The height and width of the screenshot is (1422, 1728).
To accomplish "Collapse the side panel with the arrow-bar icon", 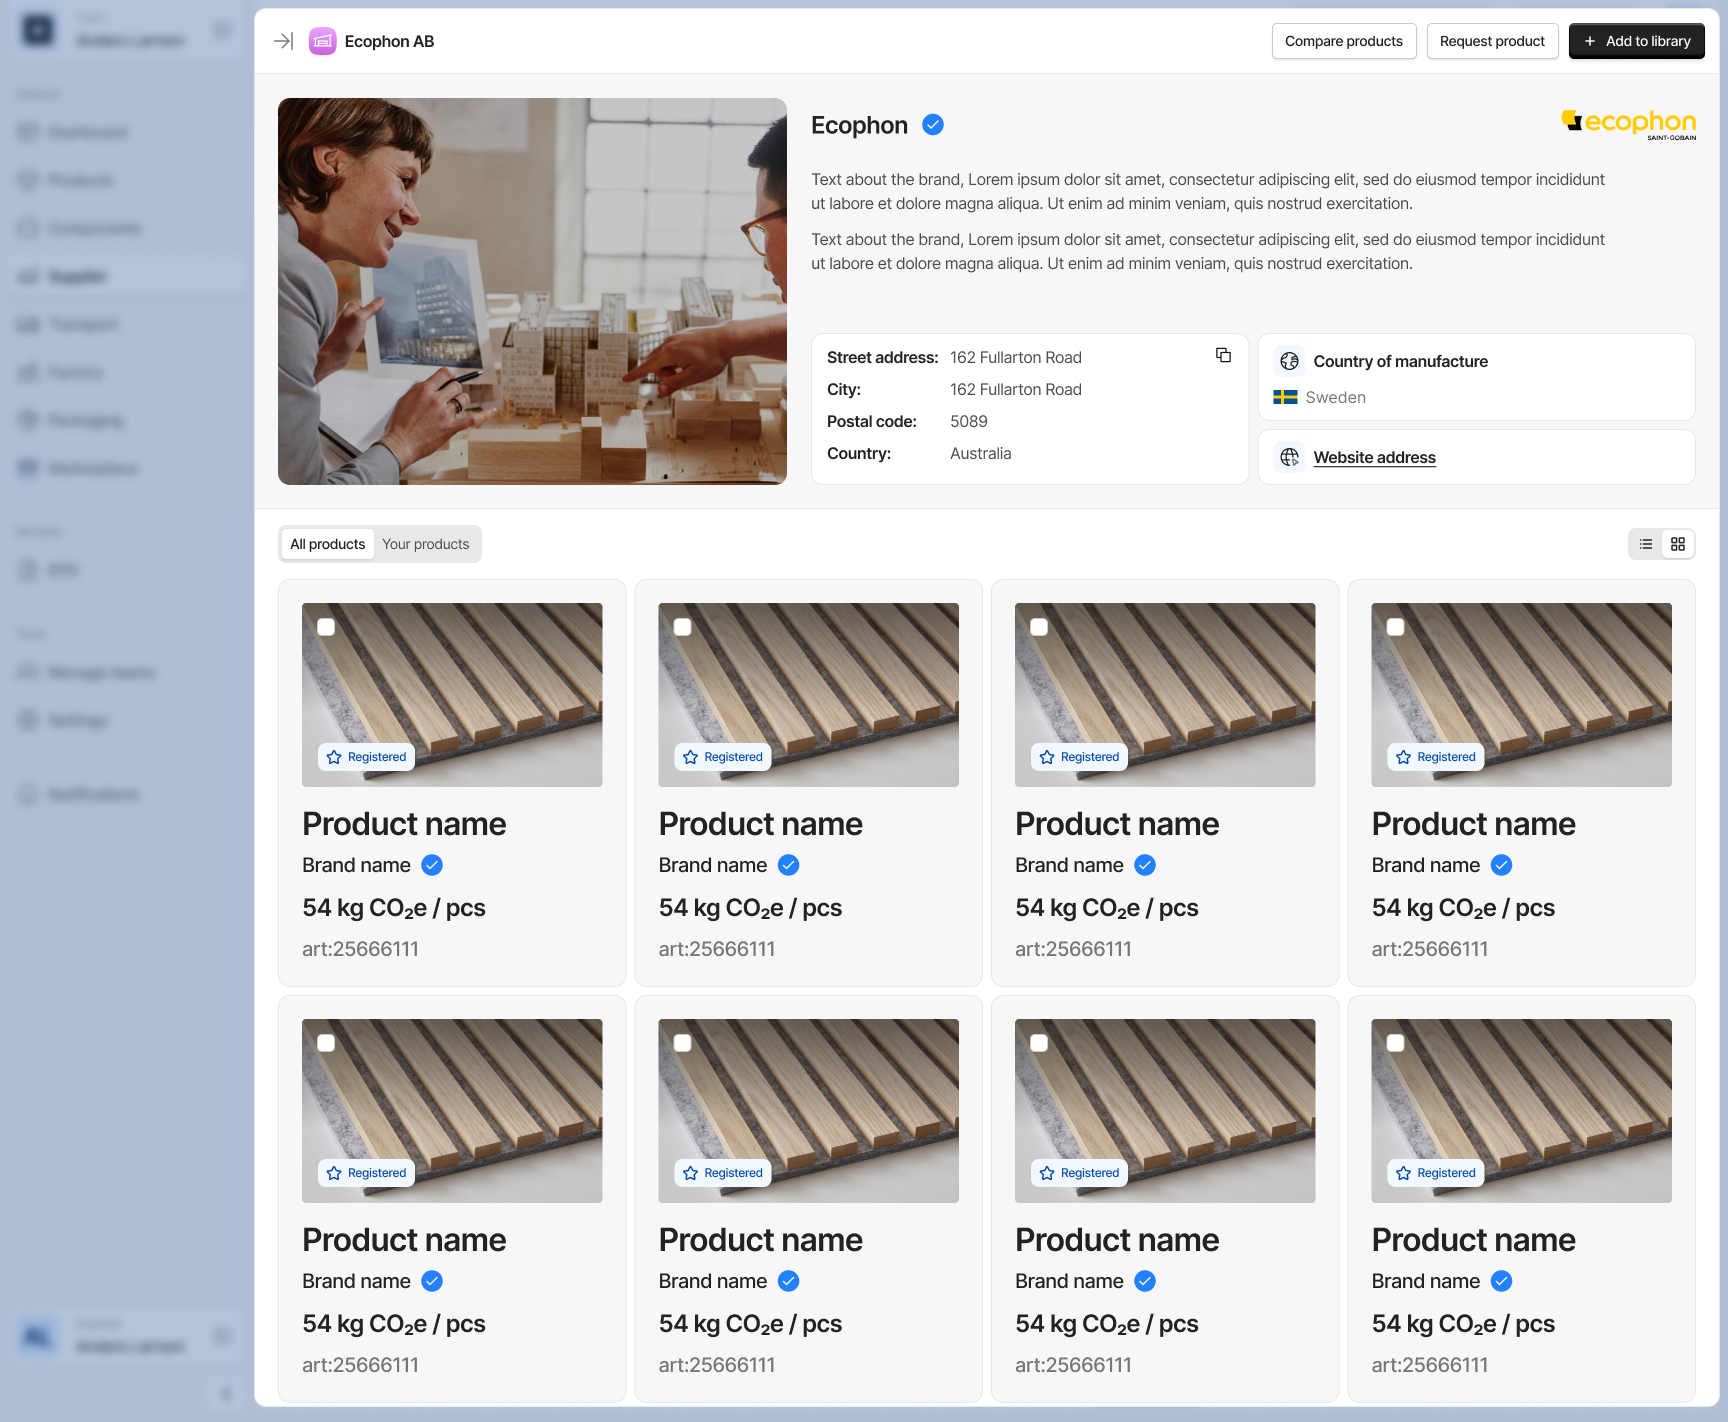I will coord(283,41).
